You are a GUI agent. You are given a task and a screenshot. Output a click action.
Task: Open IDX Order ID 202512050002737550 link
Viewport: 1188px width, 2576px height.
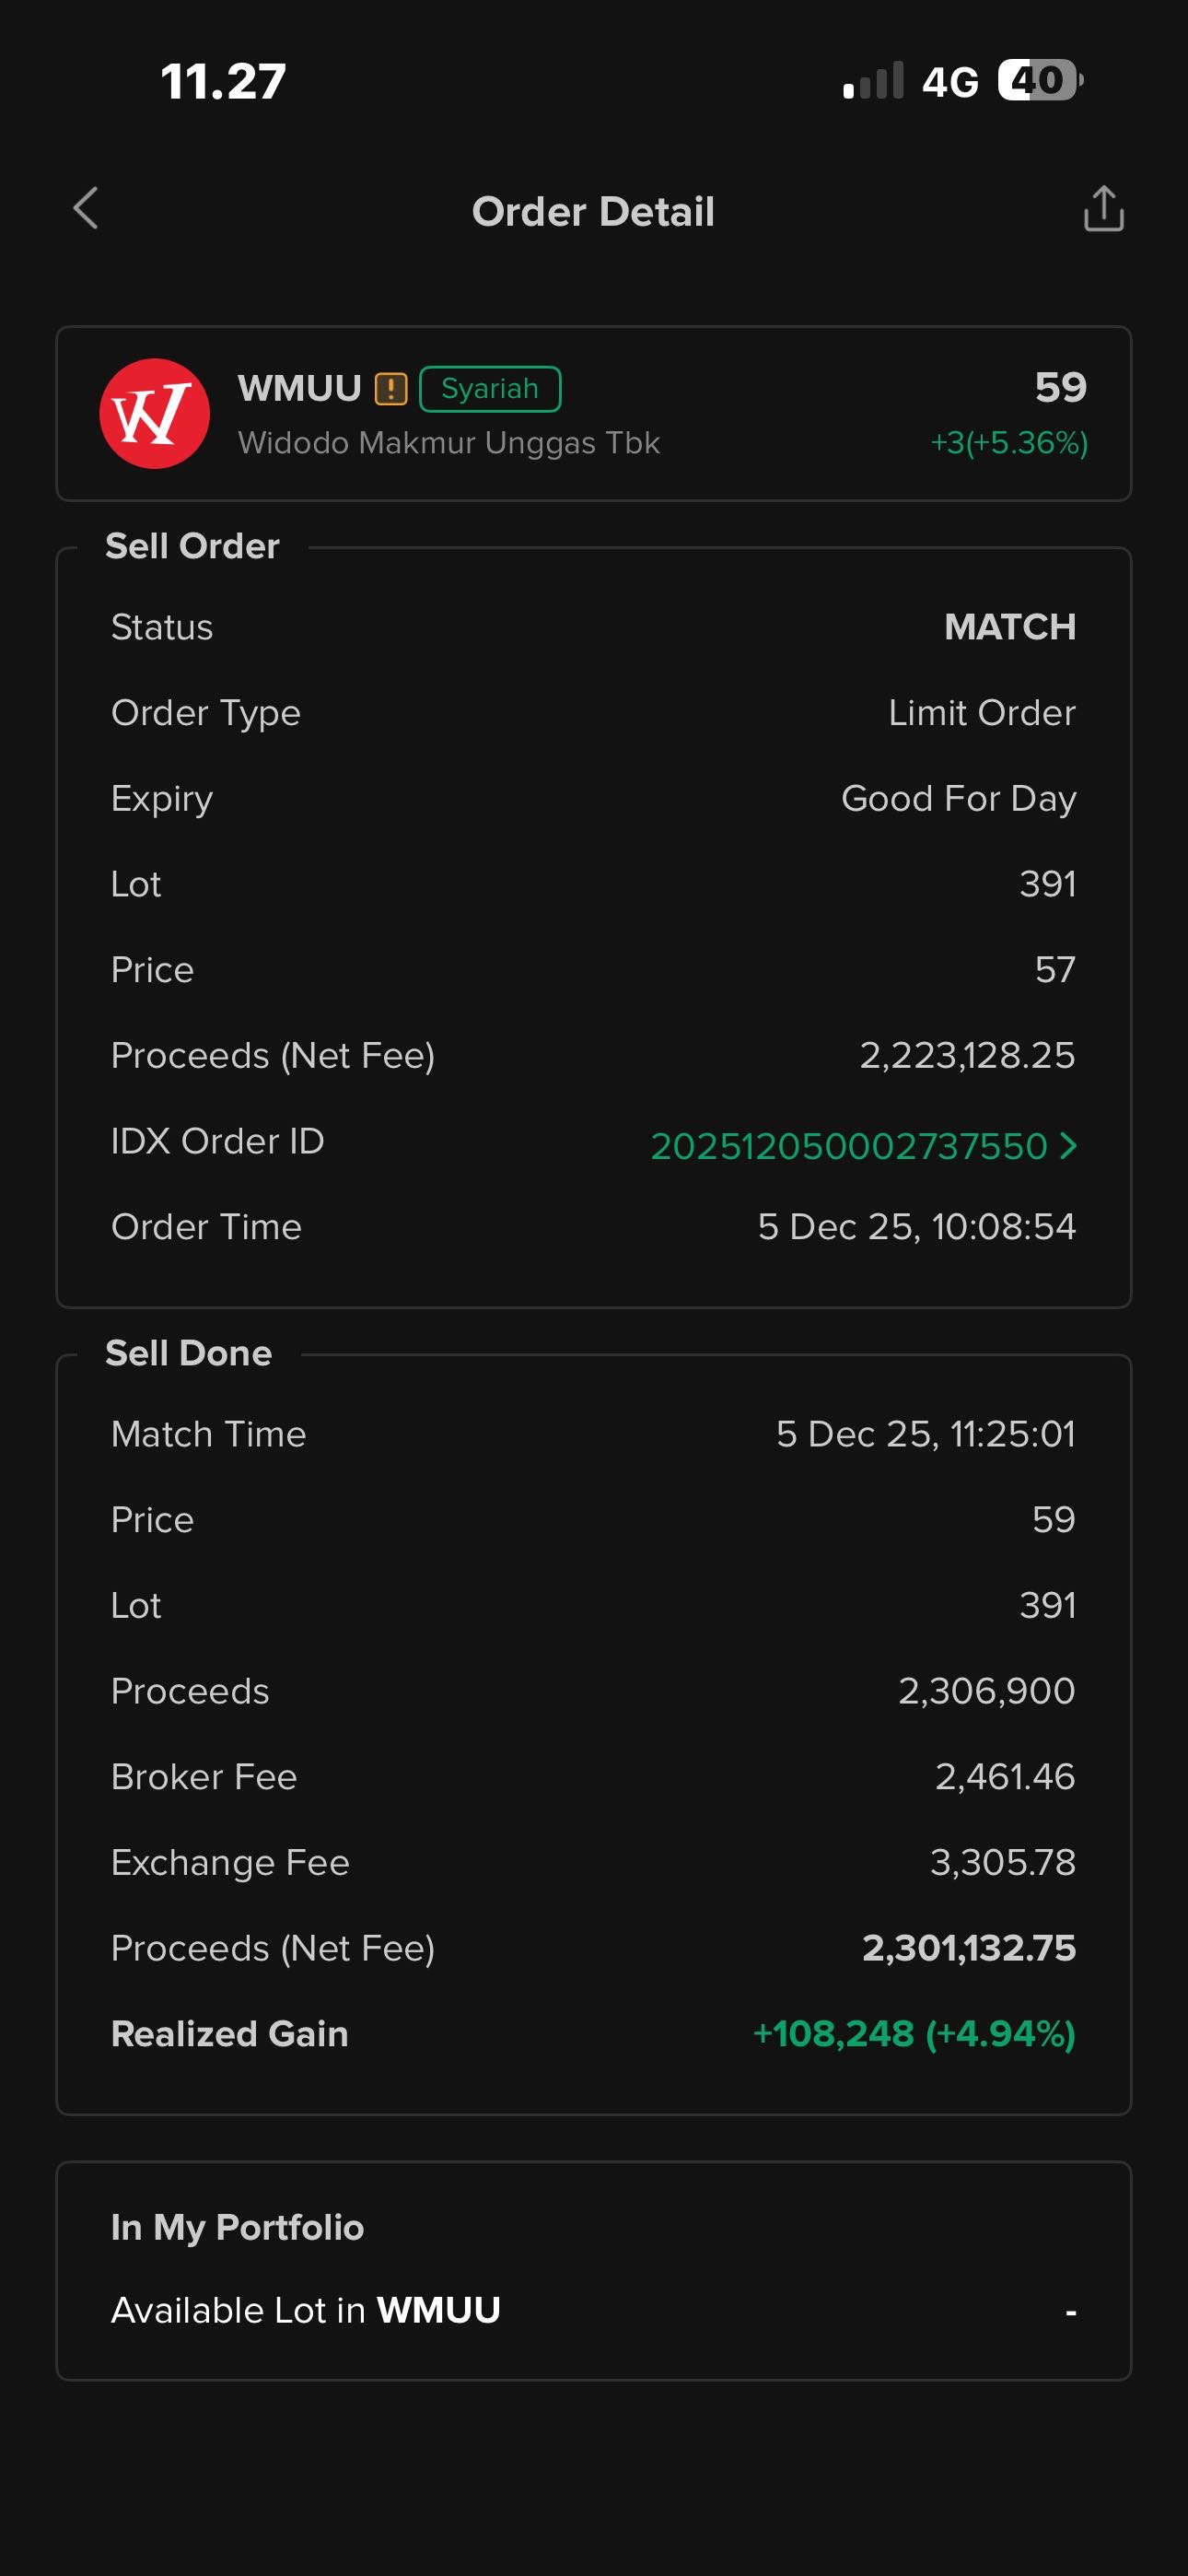point(848,1146)
